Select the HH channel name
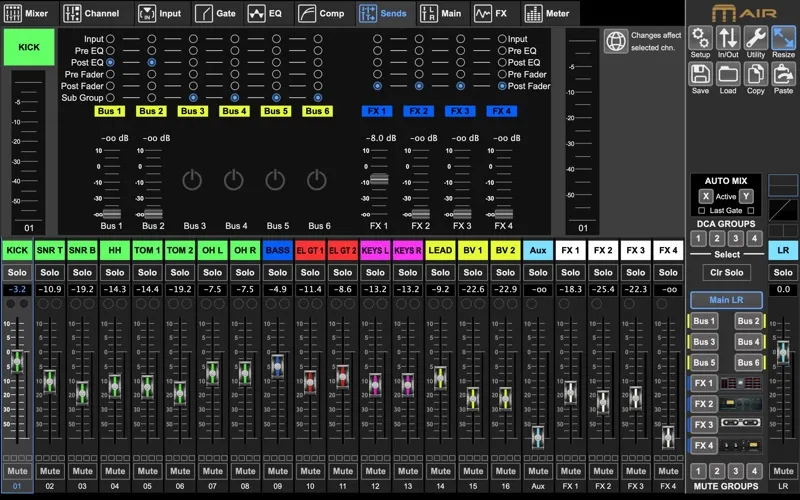800x500 pixels. (x=115, y=251)
